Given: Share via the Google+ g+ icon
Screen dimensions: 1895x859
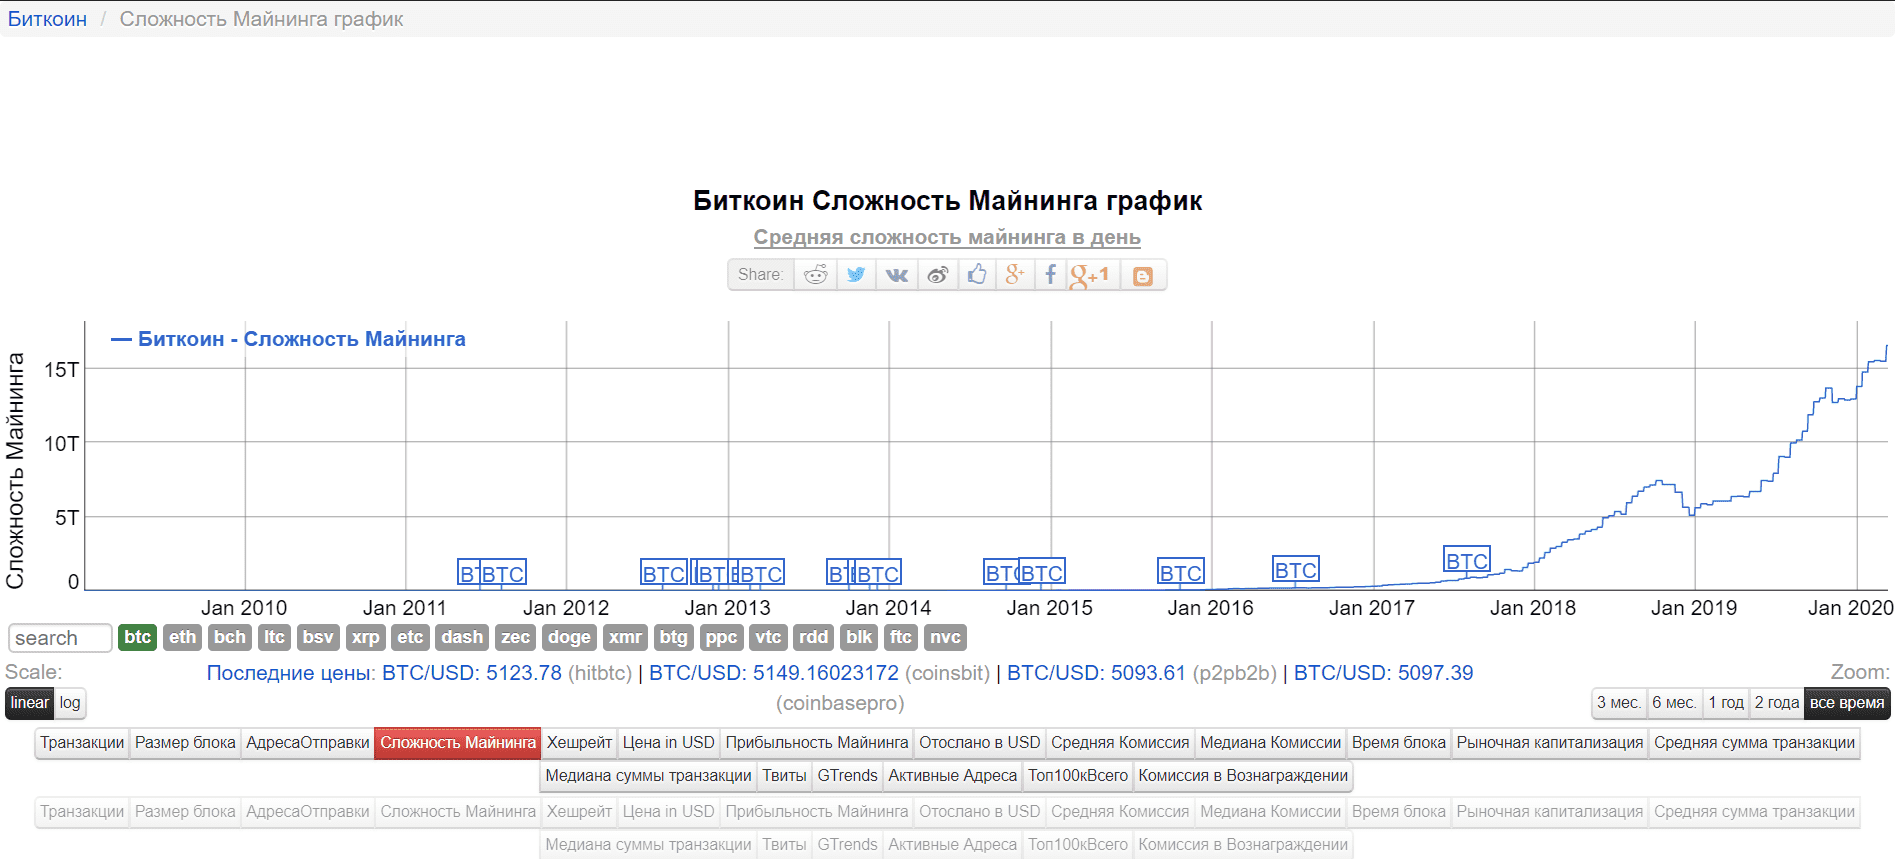Looking at the screenshot, I should coord(1014,275).
